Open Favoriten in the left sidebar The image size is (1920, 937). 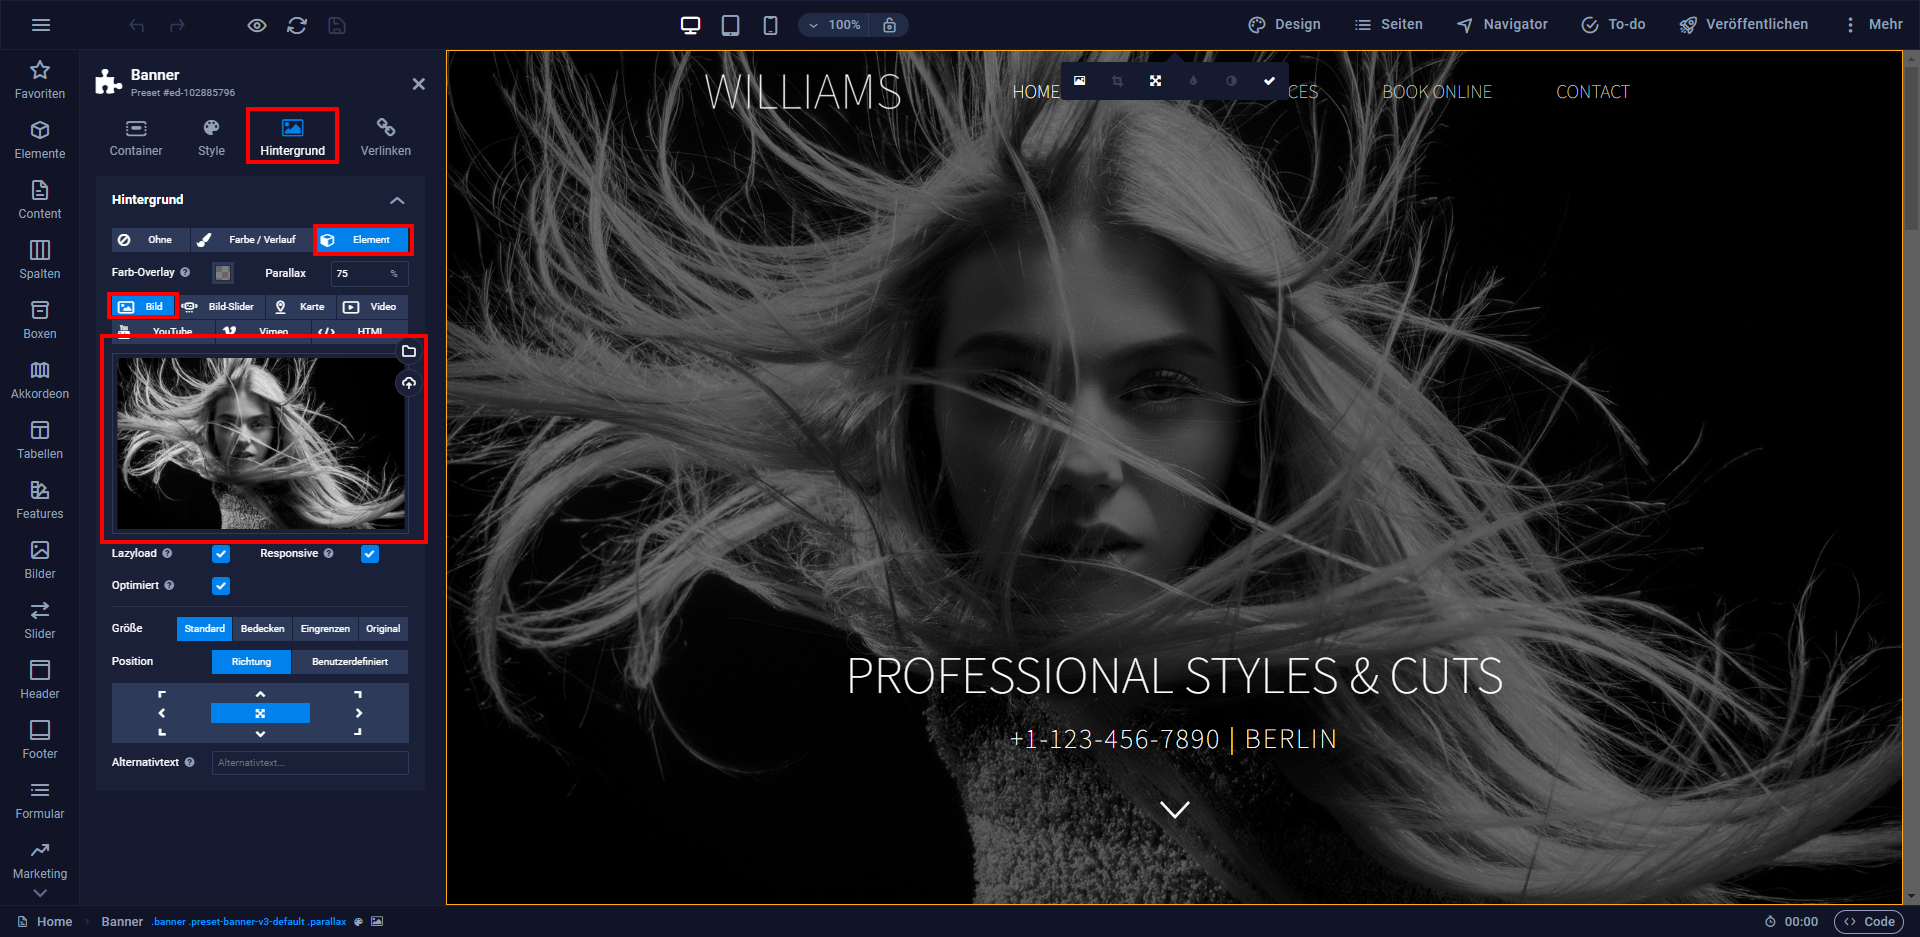tap(40, 80)
